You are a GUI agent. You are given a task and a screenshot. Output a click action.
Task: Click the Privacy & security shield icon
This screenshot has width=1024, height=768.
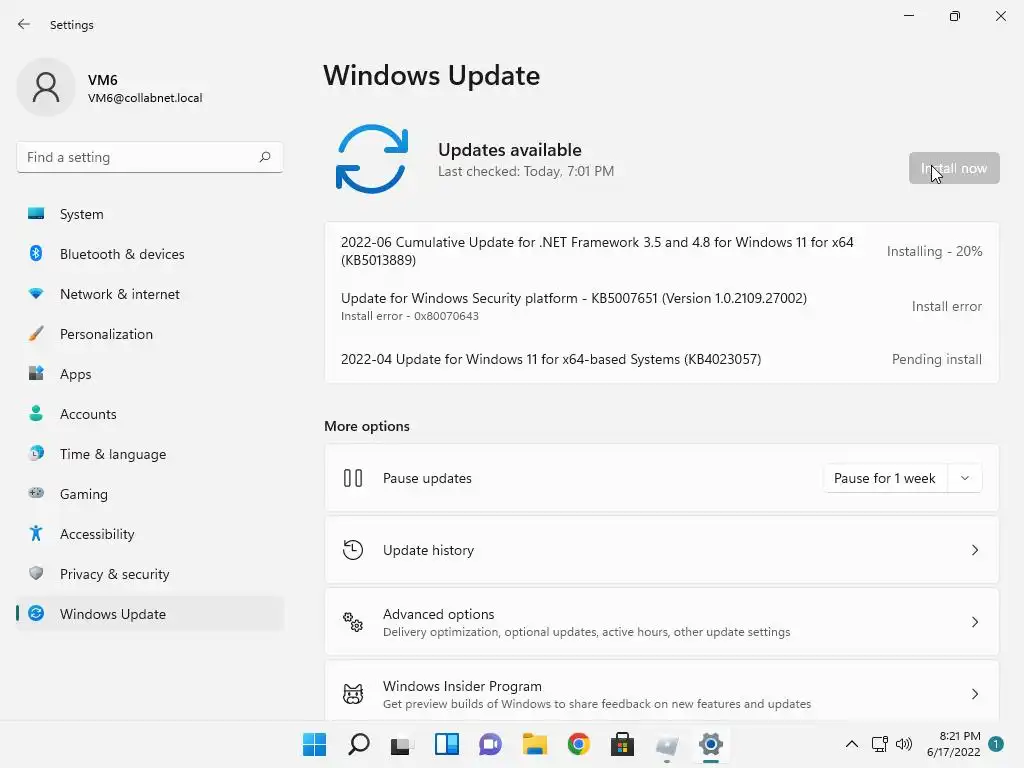(36, 573)
